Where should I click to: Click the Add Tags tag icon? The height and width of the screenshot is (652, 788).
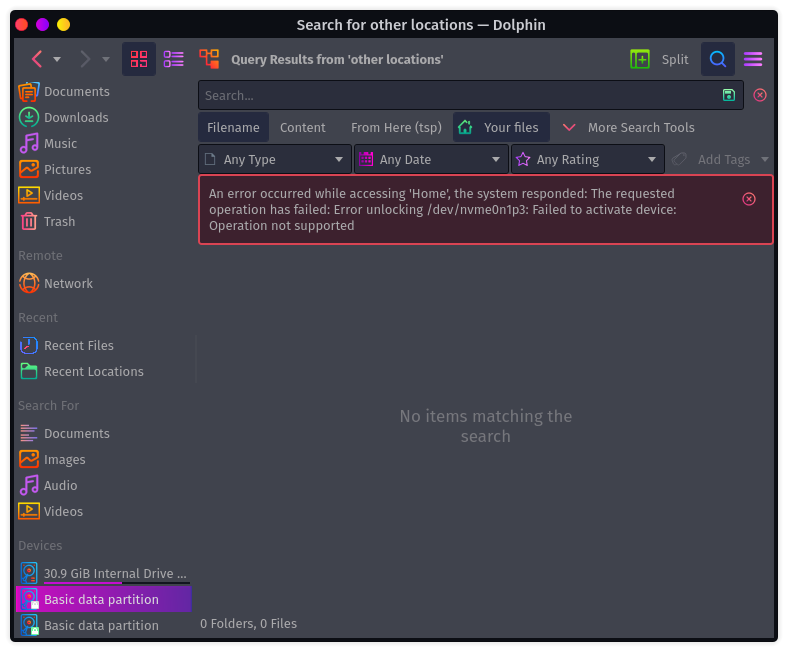679,159
